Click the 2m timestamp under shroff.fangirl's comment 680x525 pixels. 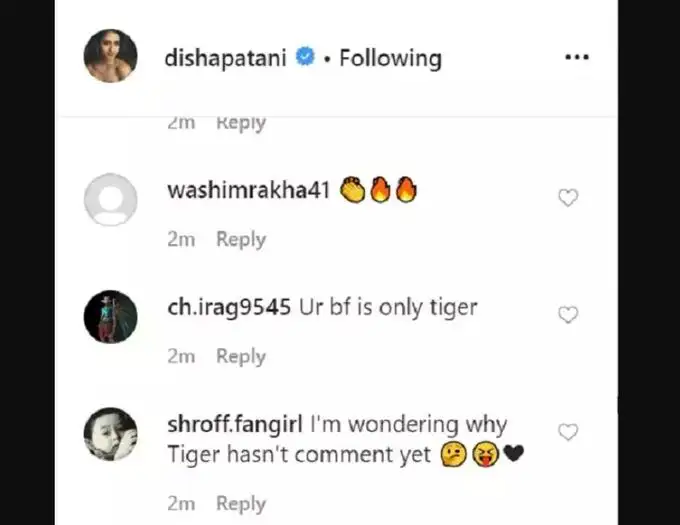(181, 503)
